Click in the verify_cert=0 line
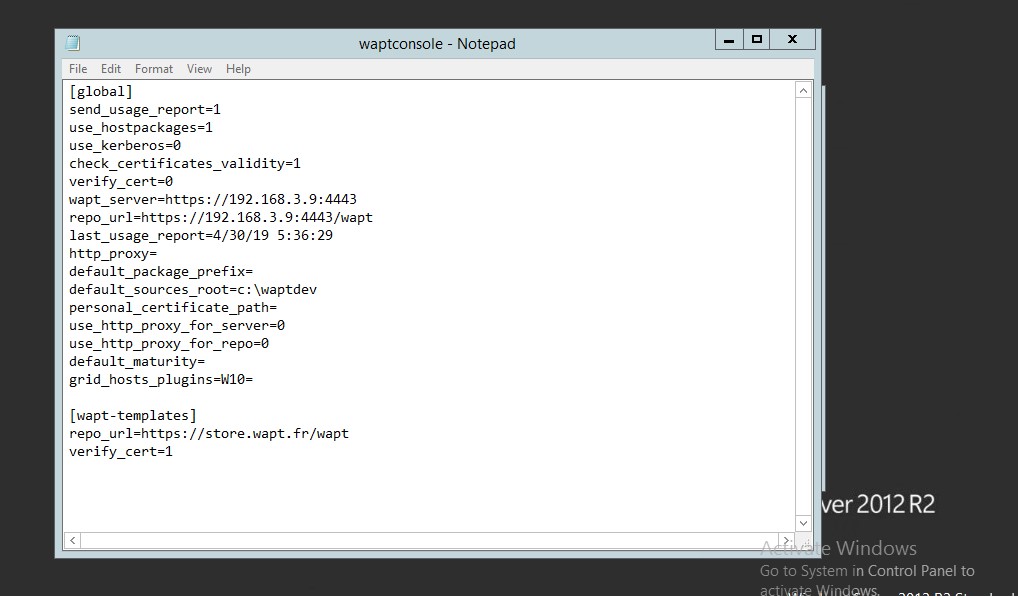The image size is (1018, 596). coord(121,181)
